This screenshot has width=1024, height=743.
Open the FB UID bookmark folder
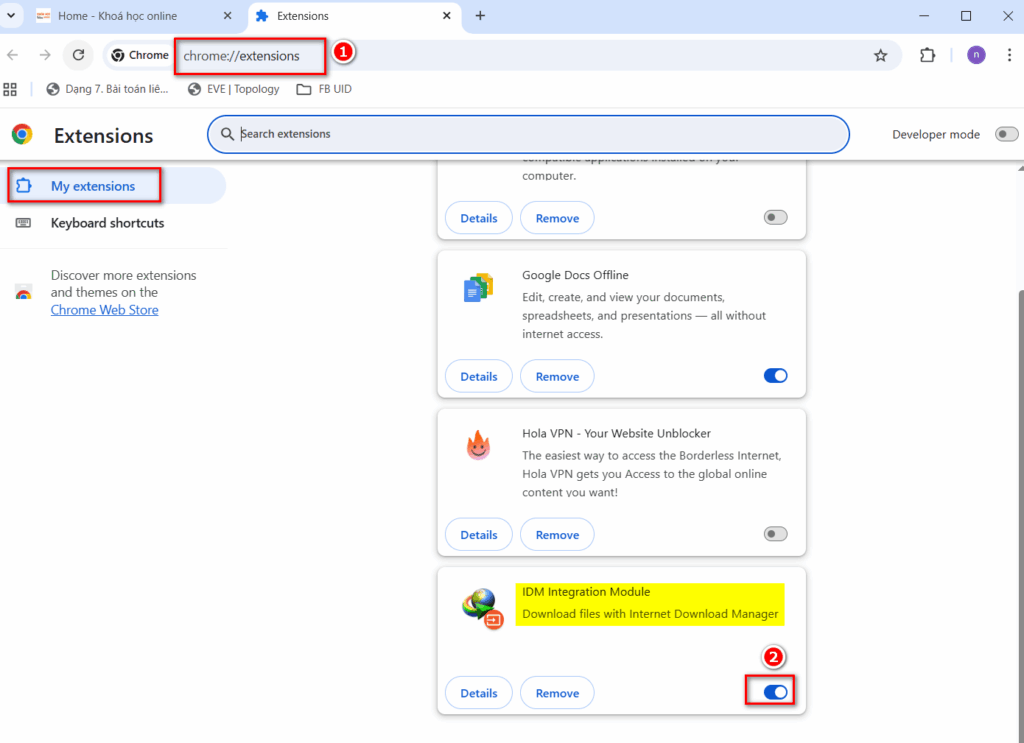324,89
